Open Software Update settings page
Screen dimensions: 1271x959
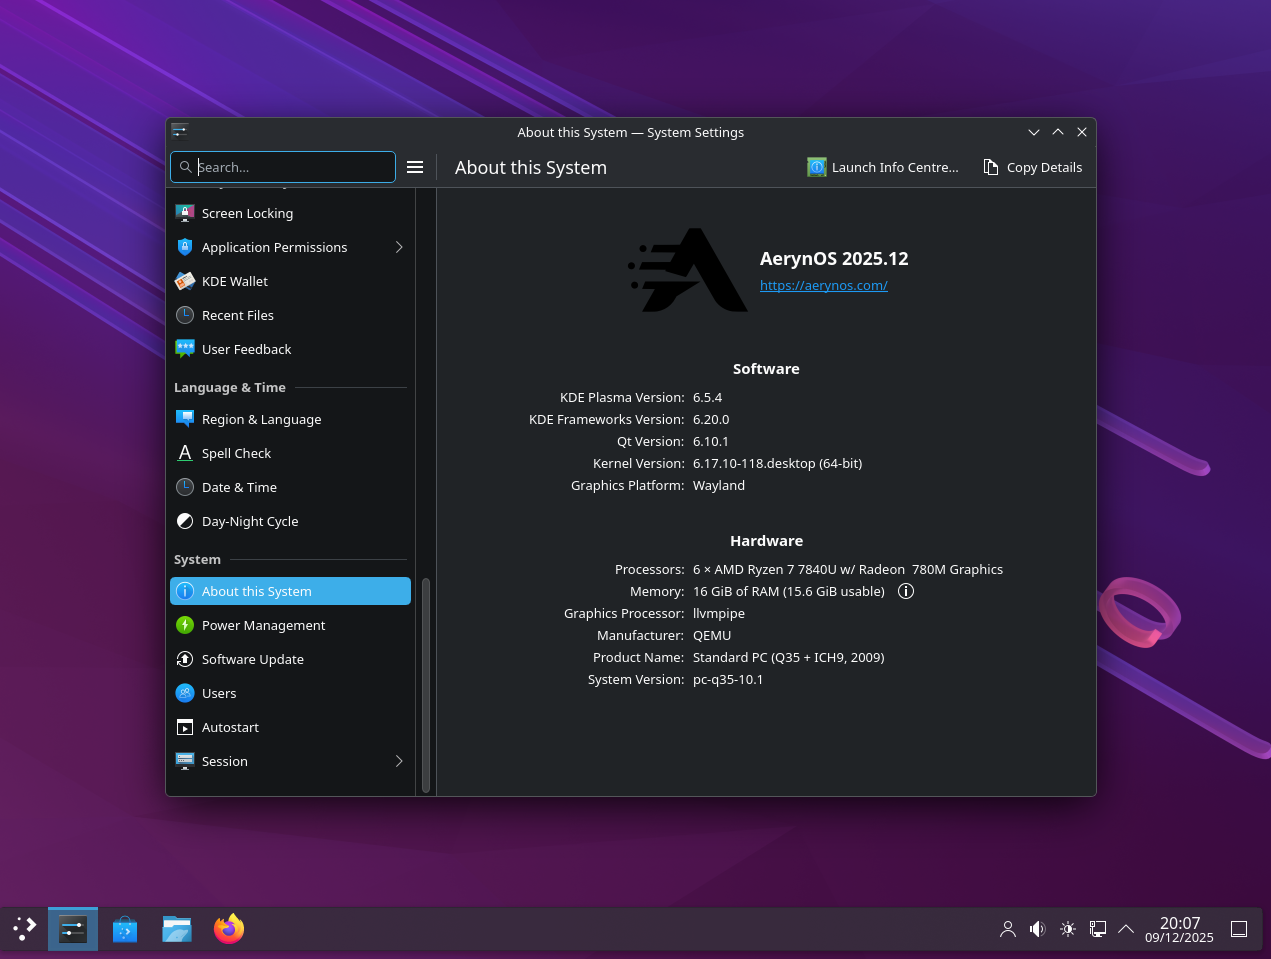point(252,659)
